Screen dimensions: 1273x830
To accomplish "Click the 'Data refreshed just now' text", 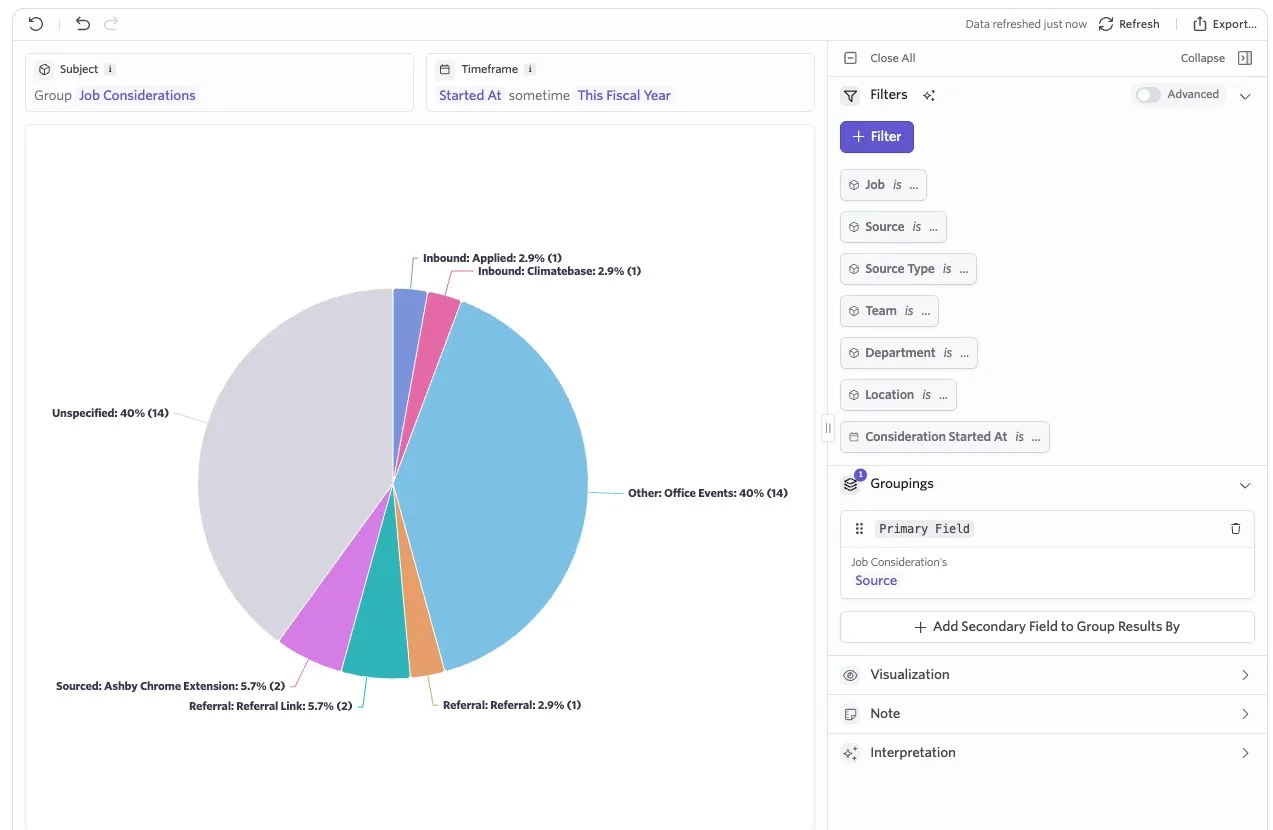I will 1026,24.
